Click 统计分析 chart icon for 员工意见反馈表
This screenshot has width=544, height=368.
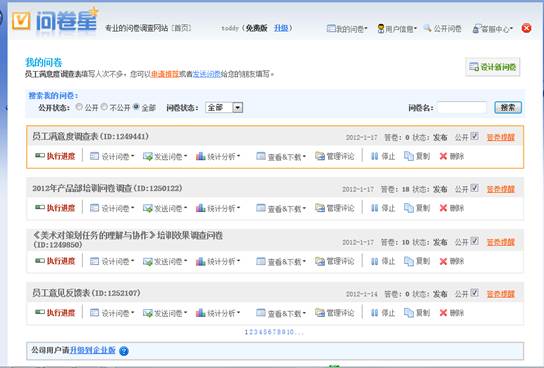click(x=201, y=313)
